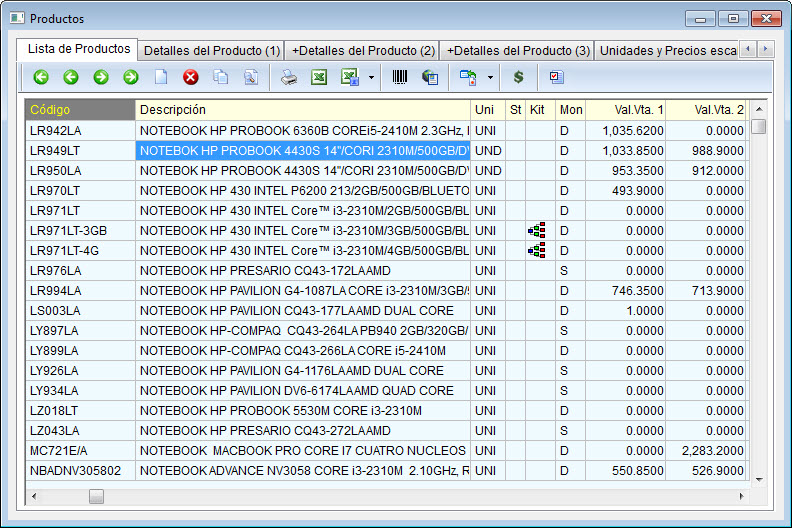
Task: Go to first record green arrow
Action: click(x=41, y=77)
